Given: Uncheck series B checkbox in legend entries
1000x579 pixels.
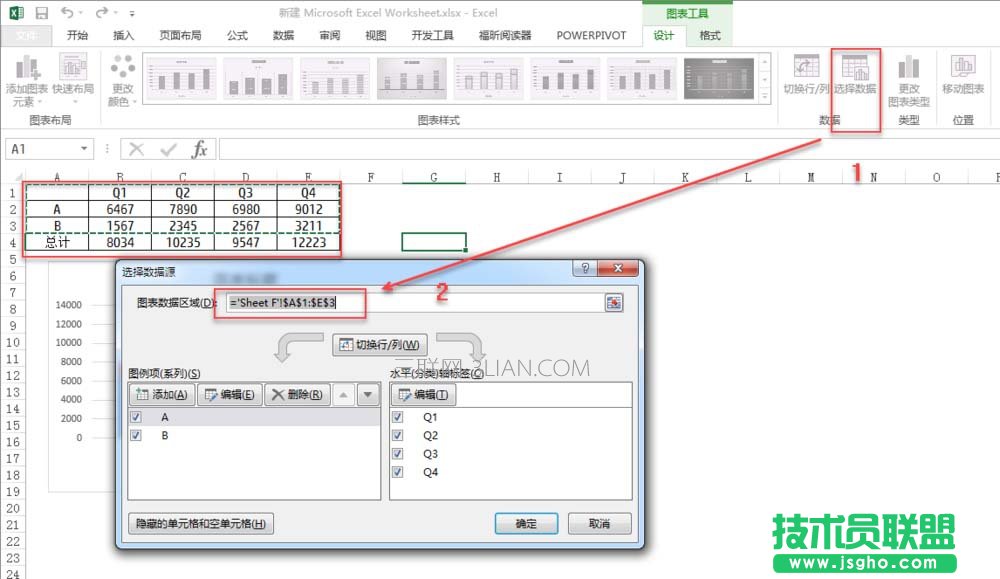Looking at the screenshot, I should [136, 436].
